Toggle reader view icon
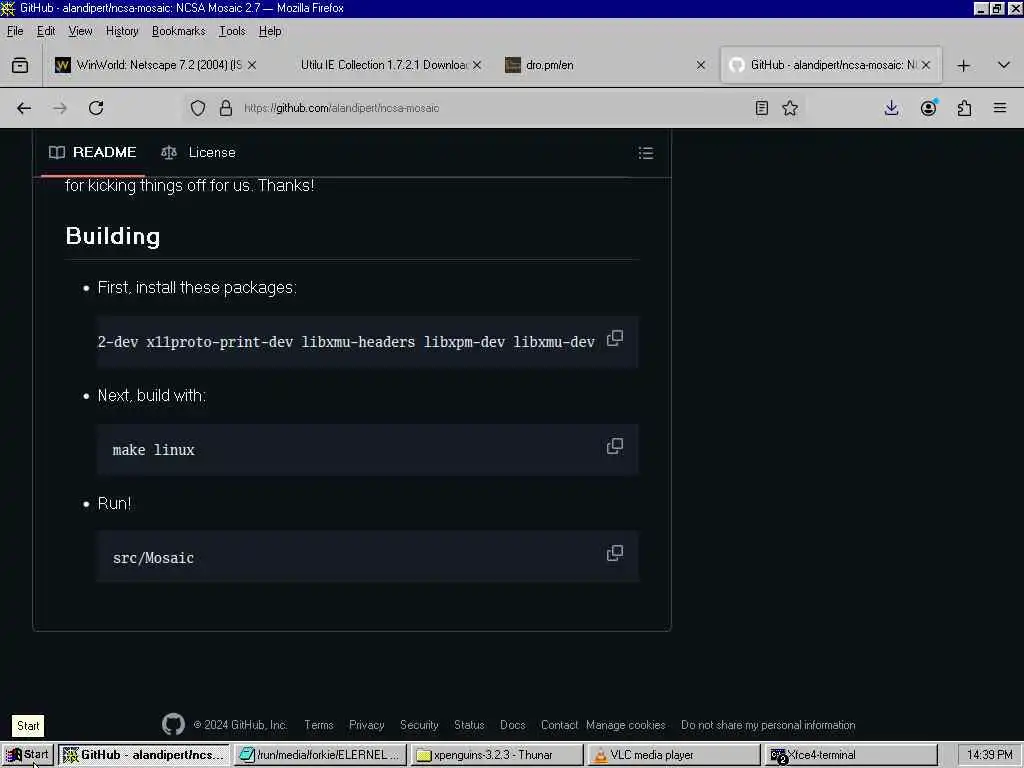This screenshot has width=1024, height=768. click(761, 108)
